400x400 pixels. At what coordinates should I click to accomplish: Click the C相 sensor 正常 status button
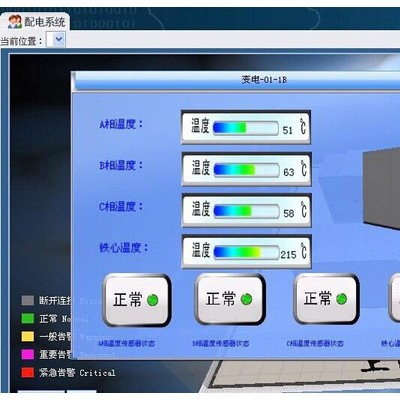click(326, 299)
